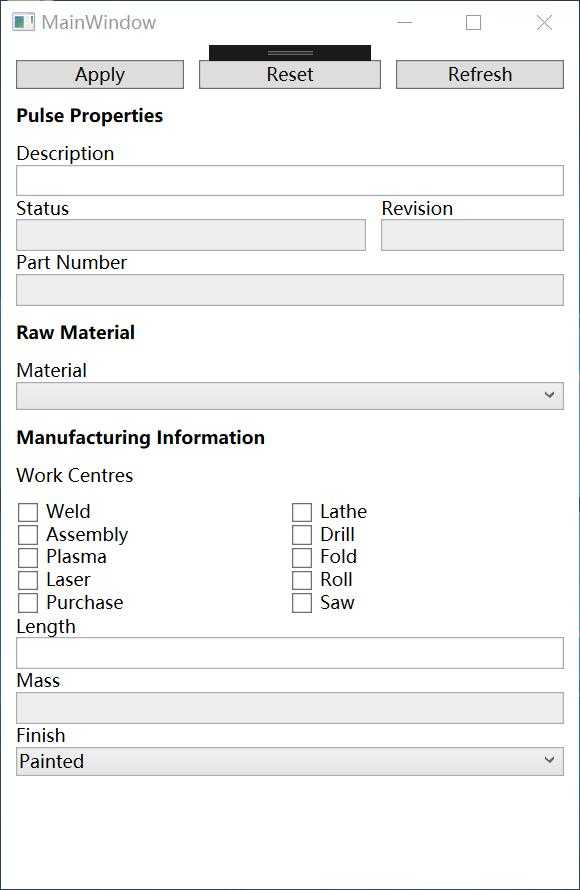Expand the Finish dropdown showing Painted
The height and width of the screenshot is (890, 580).
[x=290, y=761]
